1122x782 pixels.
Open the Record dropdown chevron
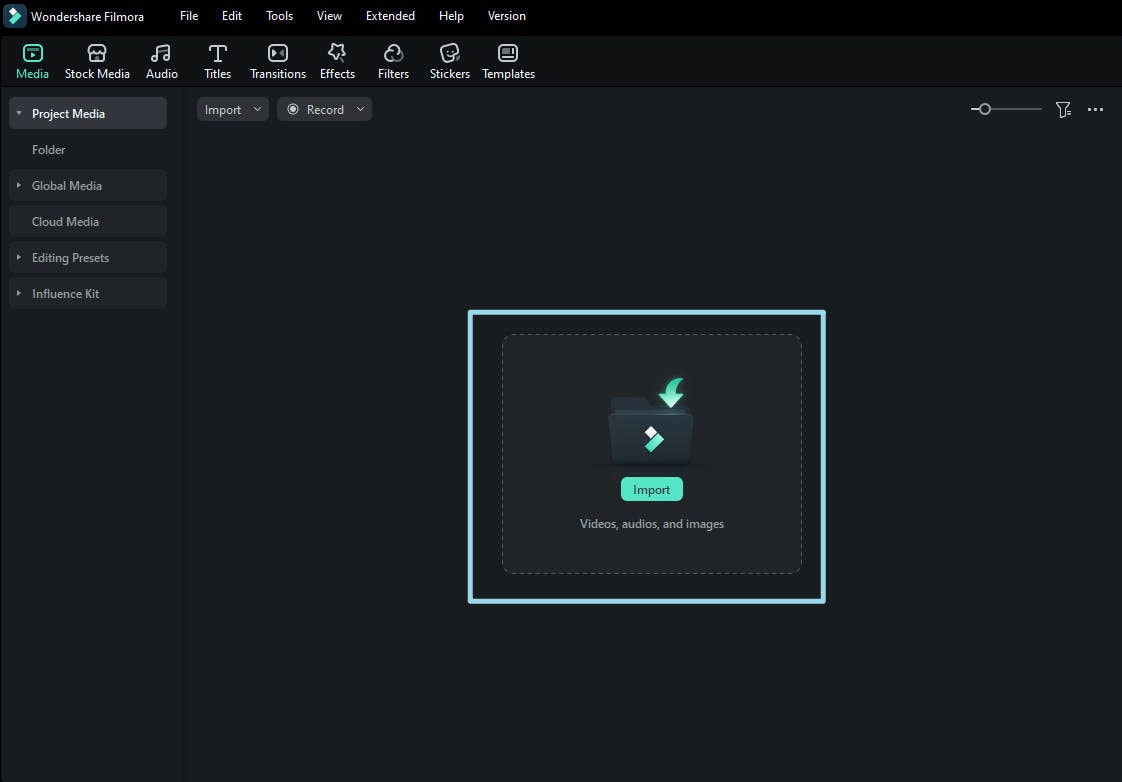(x=360, y=109)
